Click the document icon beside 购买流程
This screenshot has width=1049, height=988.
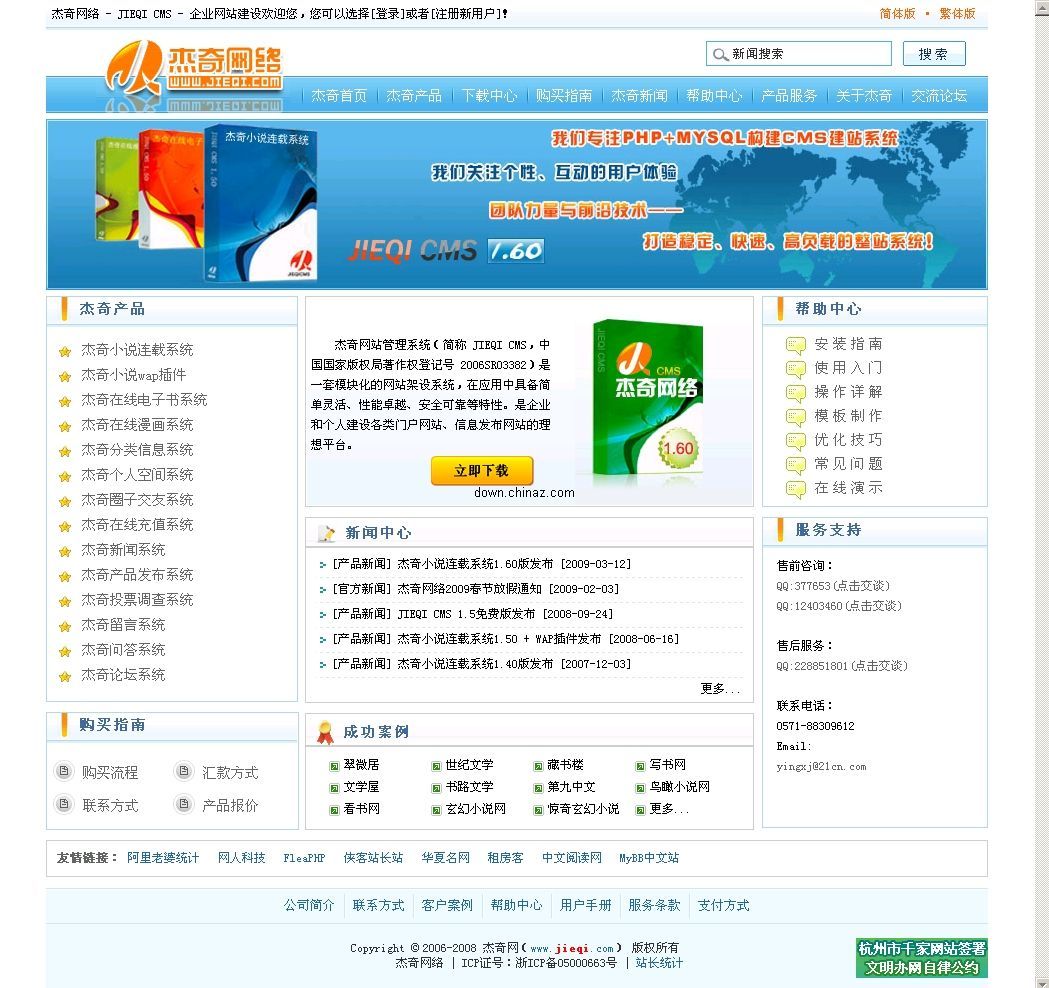click(64, 772)
